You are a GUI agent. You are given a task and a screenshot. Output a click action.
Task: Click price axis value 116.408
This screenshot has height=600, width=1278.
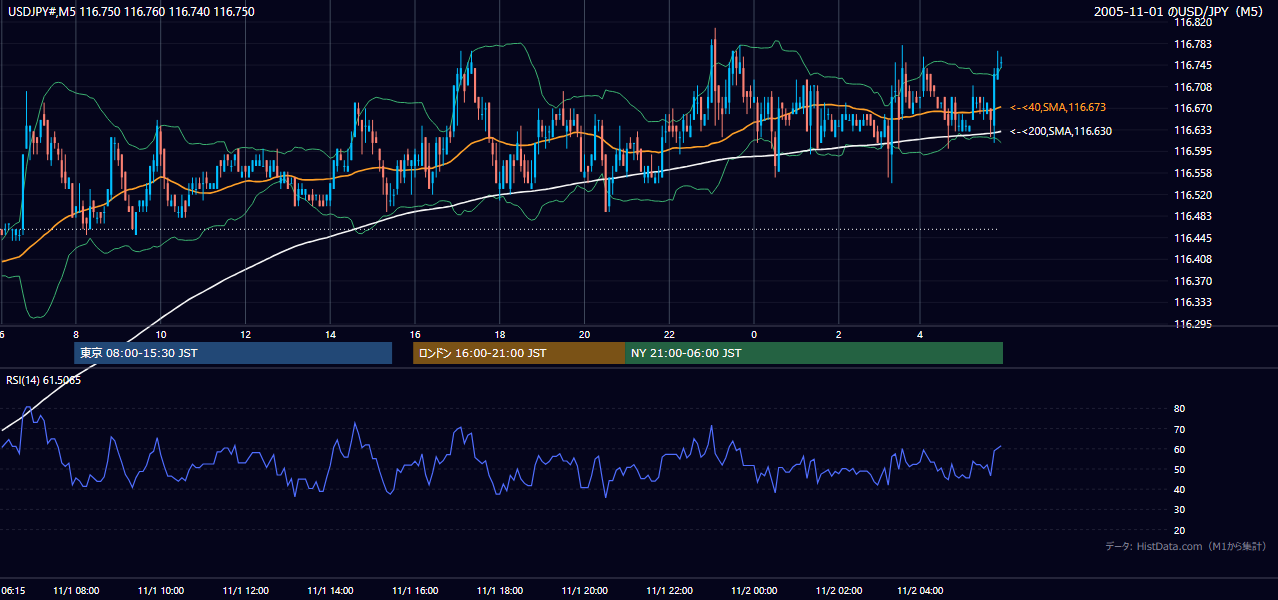tap(1192, 260)
